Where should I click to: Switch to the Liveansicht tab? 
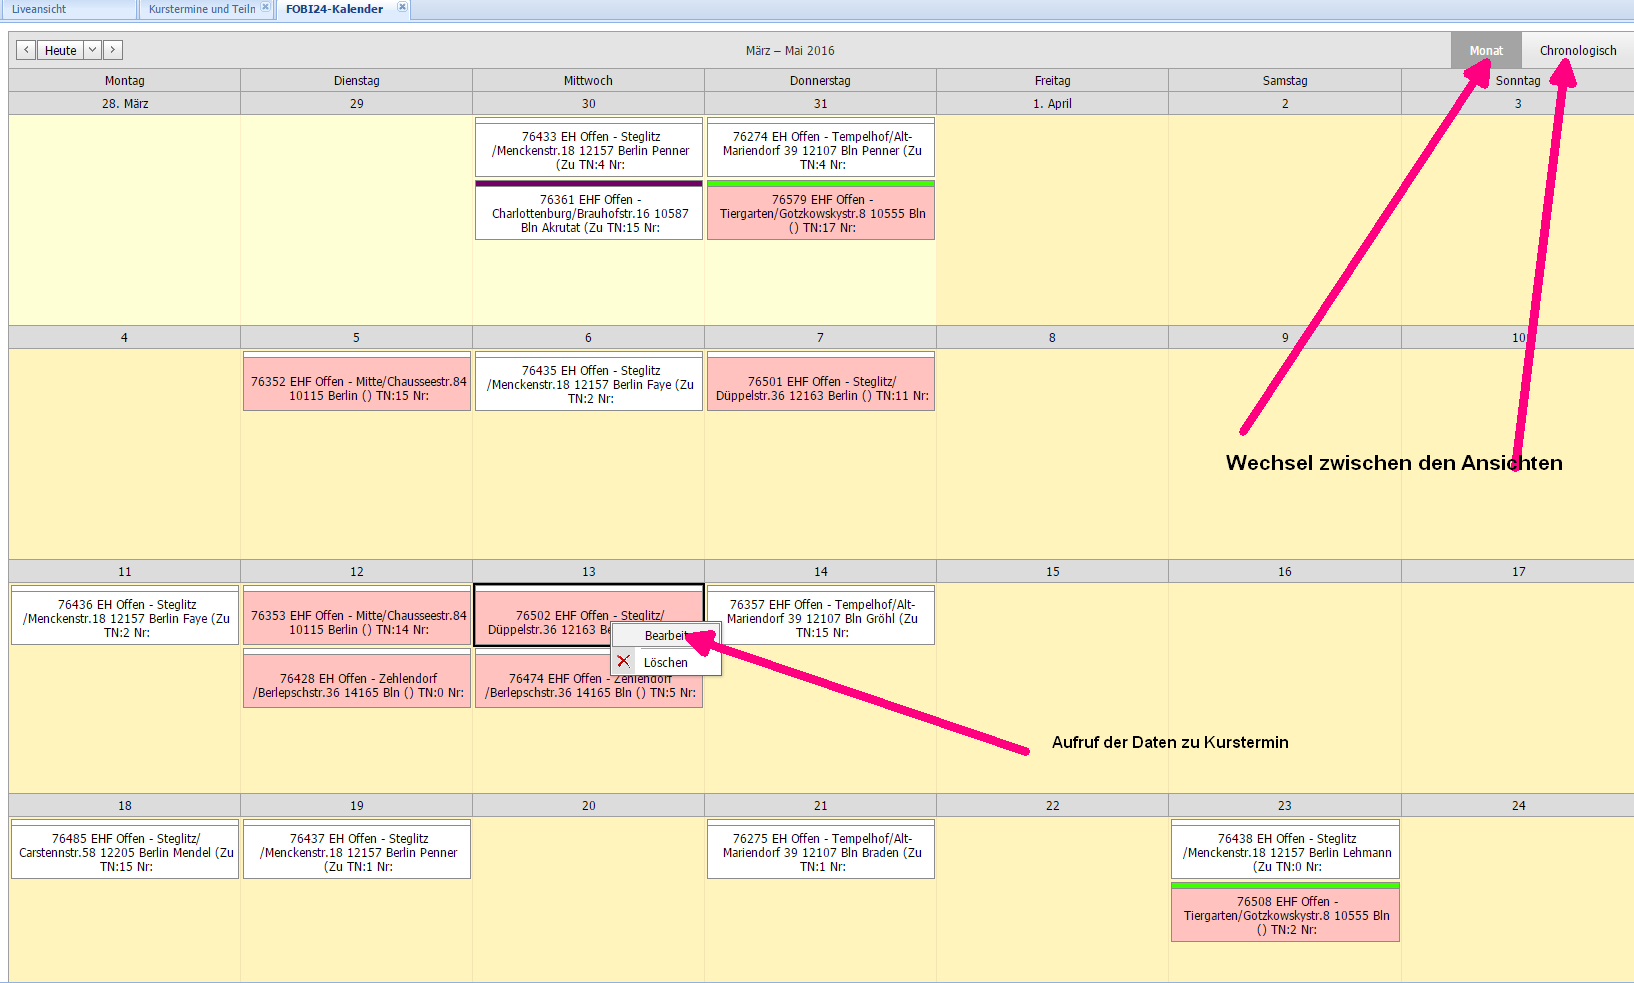click(x=40, y=9)
